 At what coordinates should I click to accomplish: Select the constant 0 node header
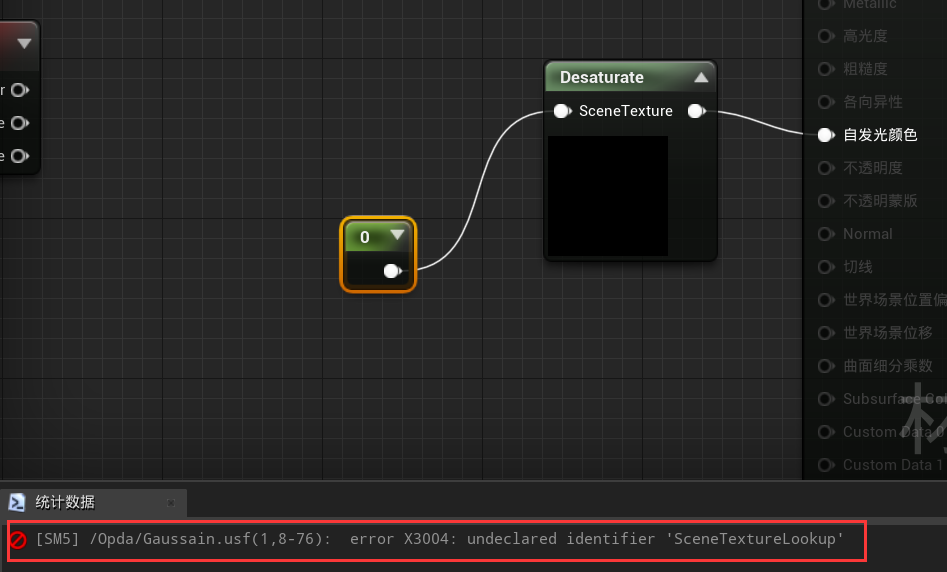(378, 236)
